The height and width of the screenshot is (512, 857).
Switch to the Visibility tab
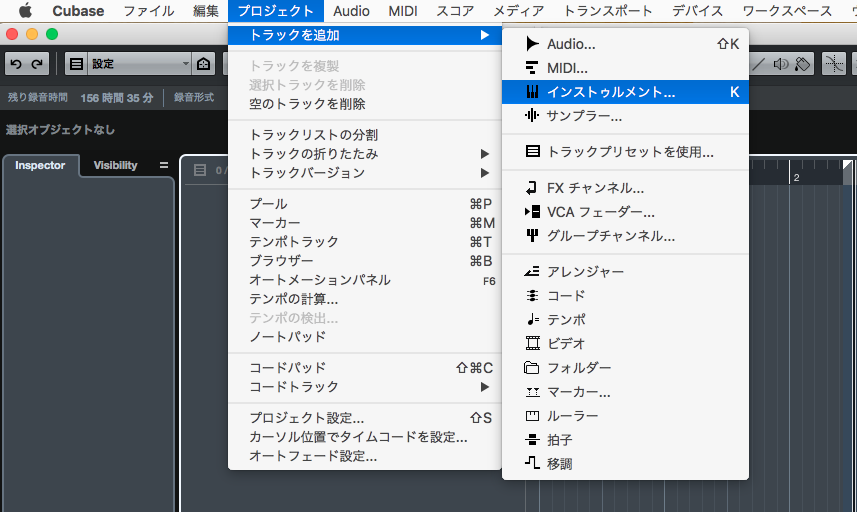pos(115,165)
